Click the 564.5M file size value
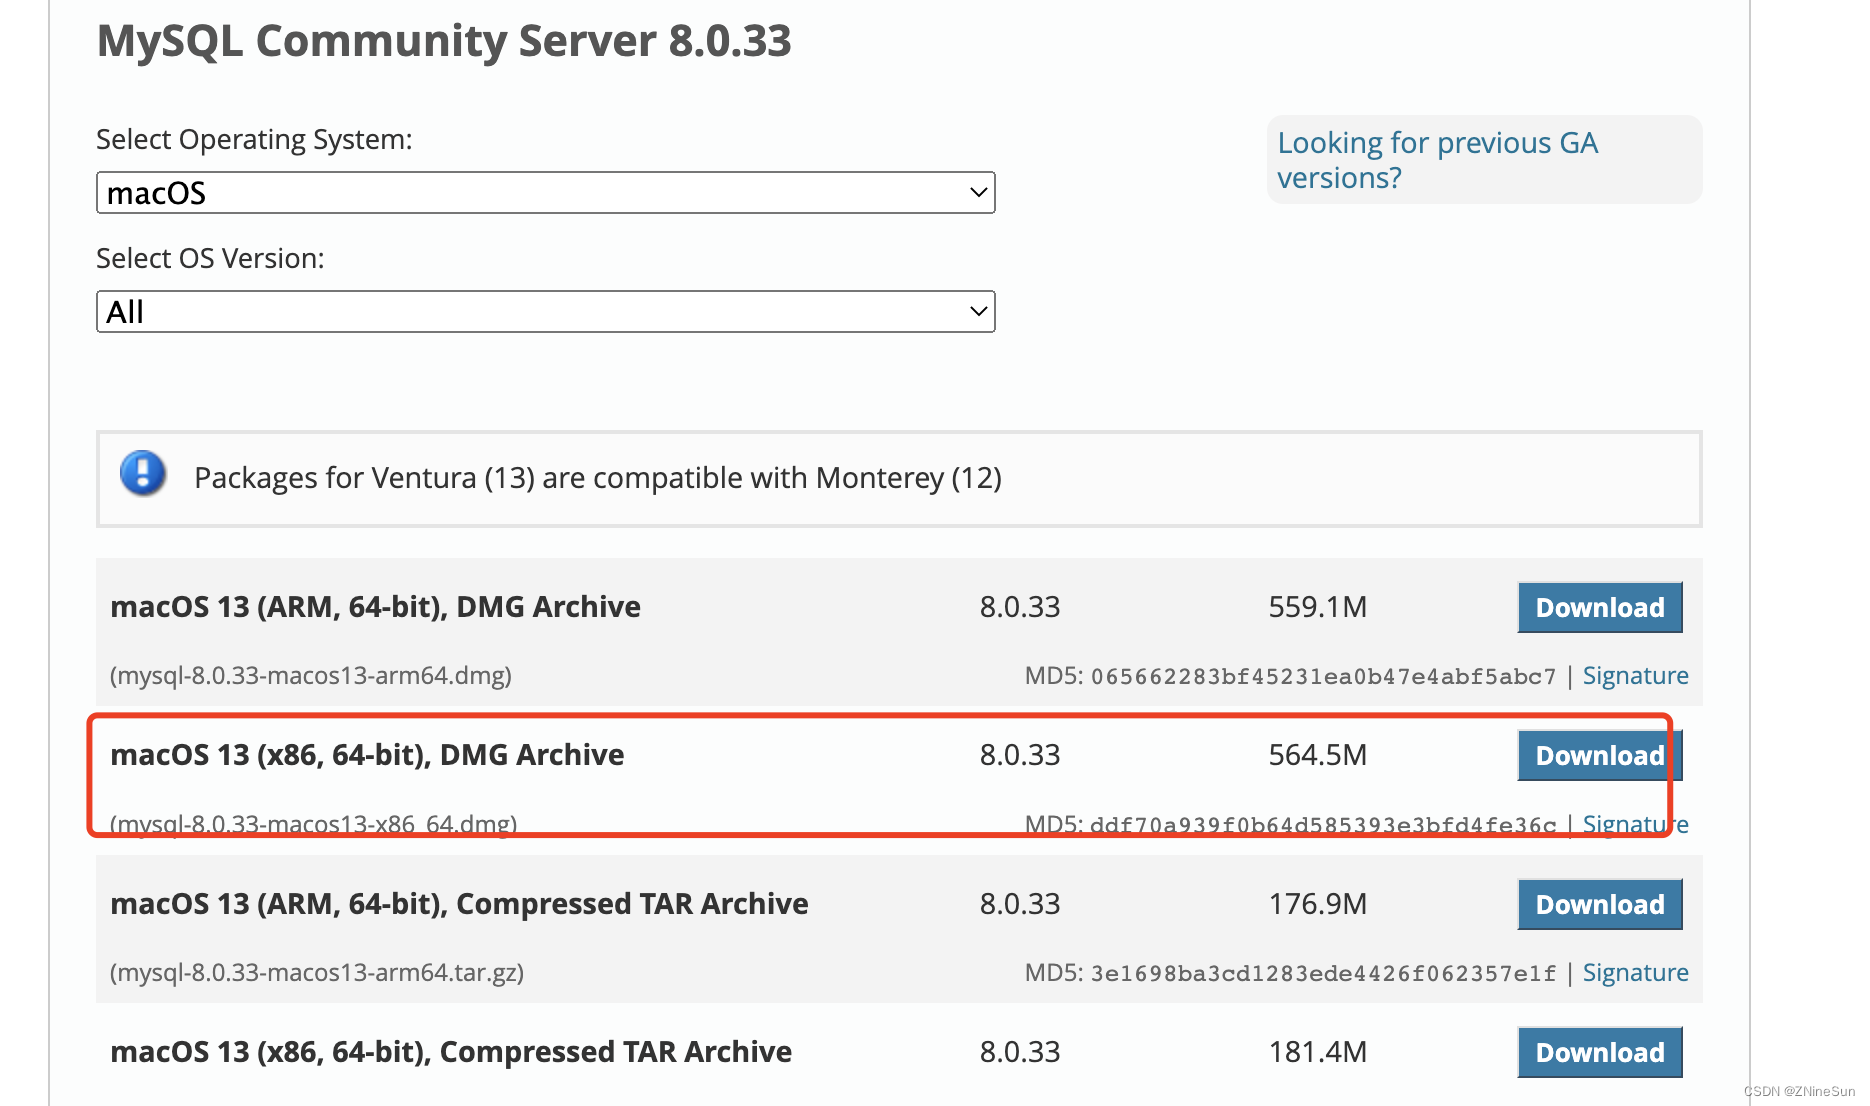Viewport: 1870px width, 1106px height. [x=1317, y=755]
